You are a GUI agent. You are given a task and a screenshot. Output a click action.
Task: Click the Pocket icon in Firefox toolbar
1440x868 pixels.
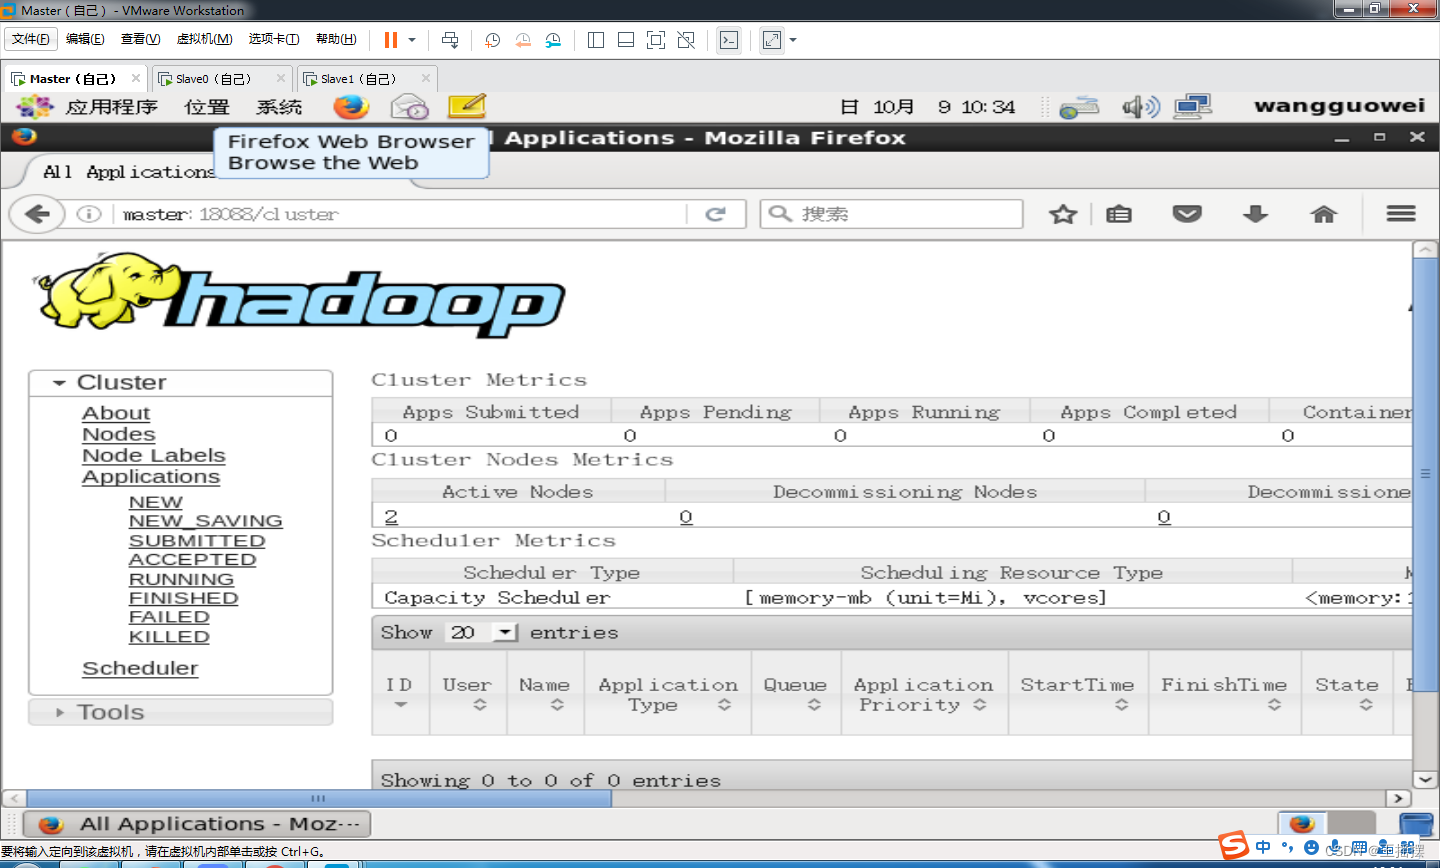click(x=1187, y=214)
